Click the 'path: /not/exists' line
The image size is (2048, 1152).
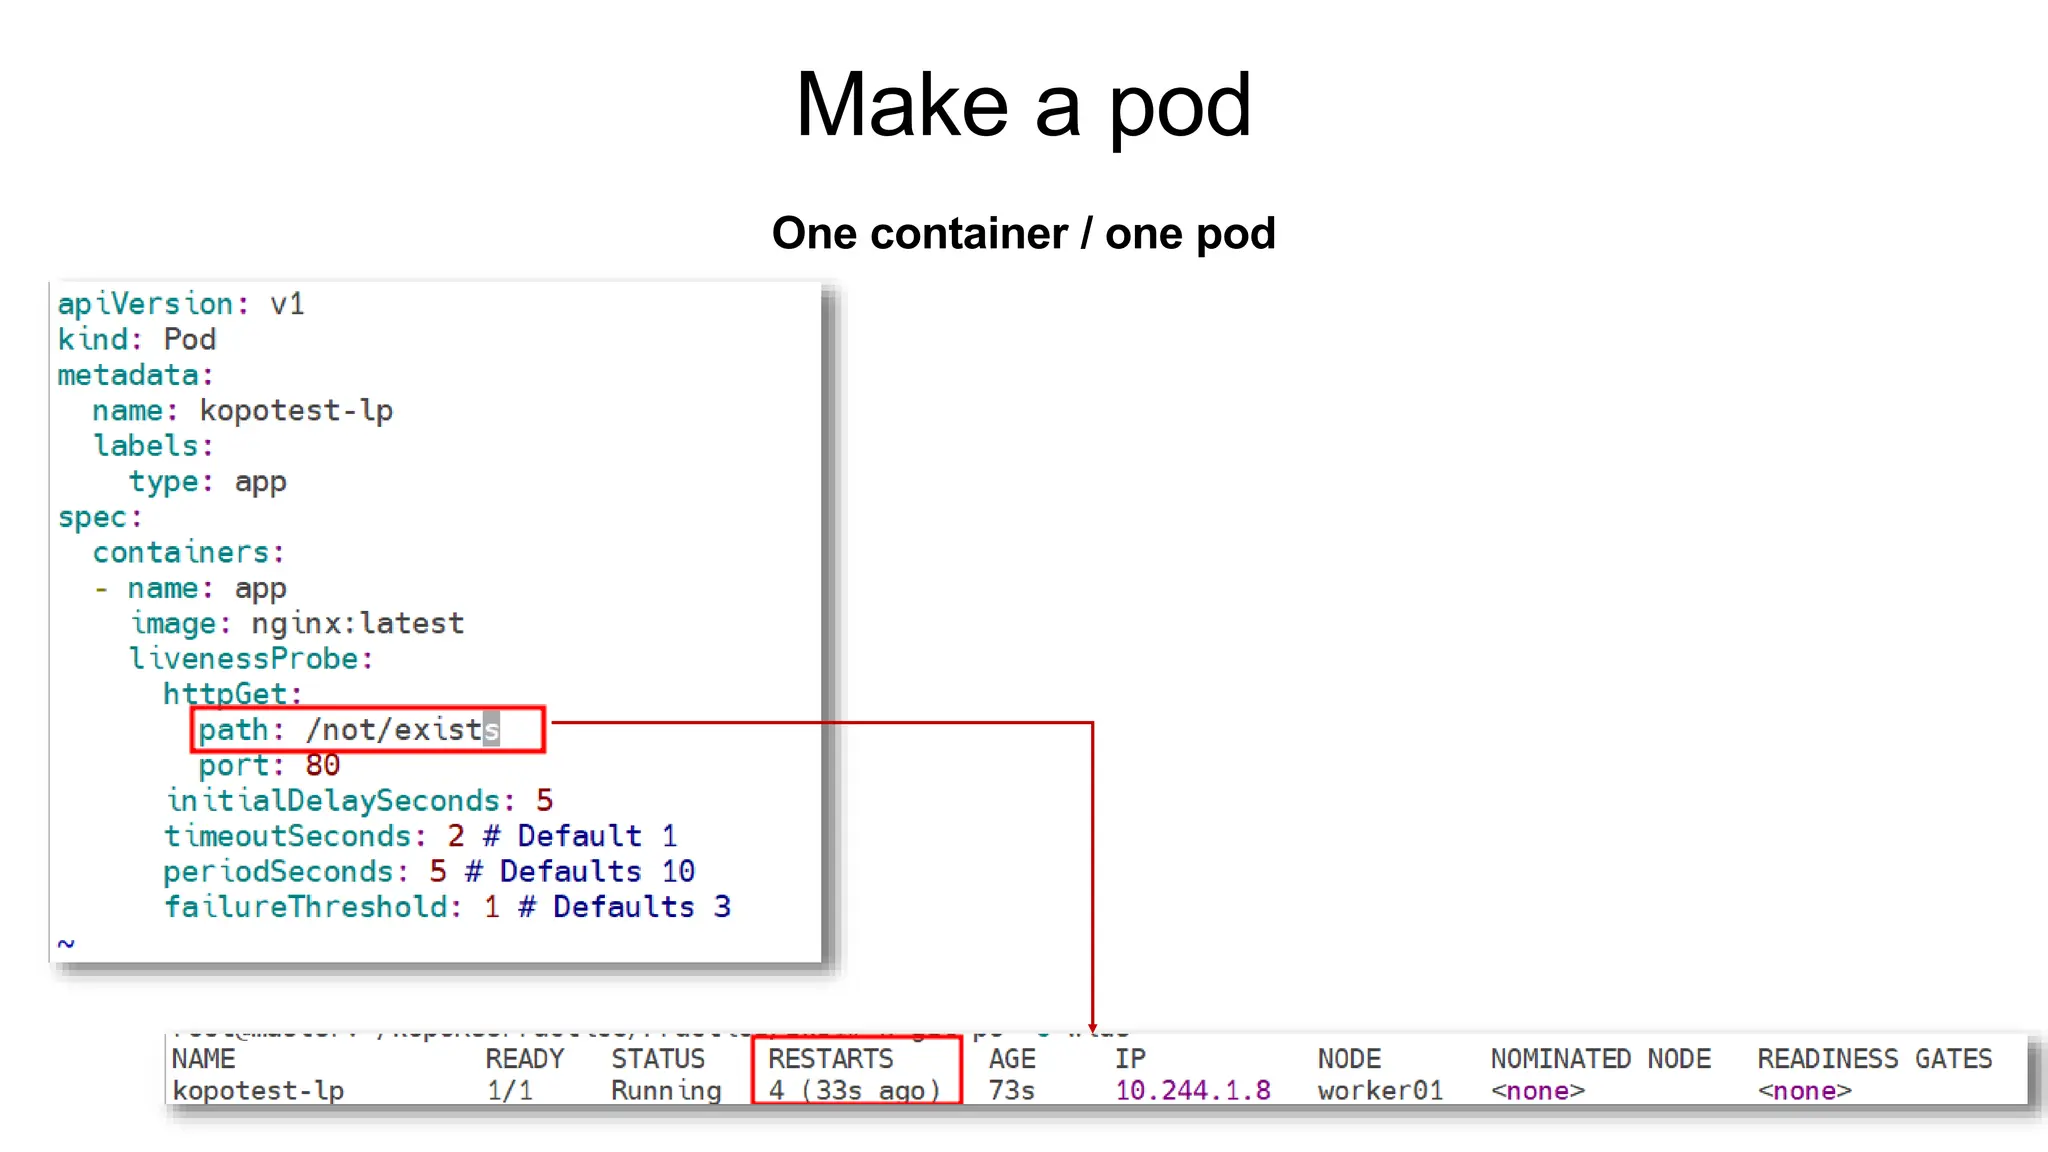point(349,730)
